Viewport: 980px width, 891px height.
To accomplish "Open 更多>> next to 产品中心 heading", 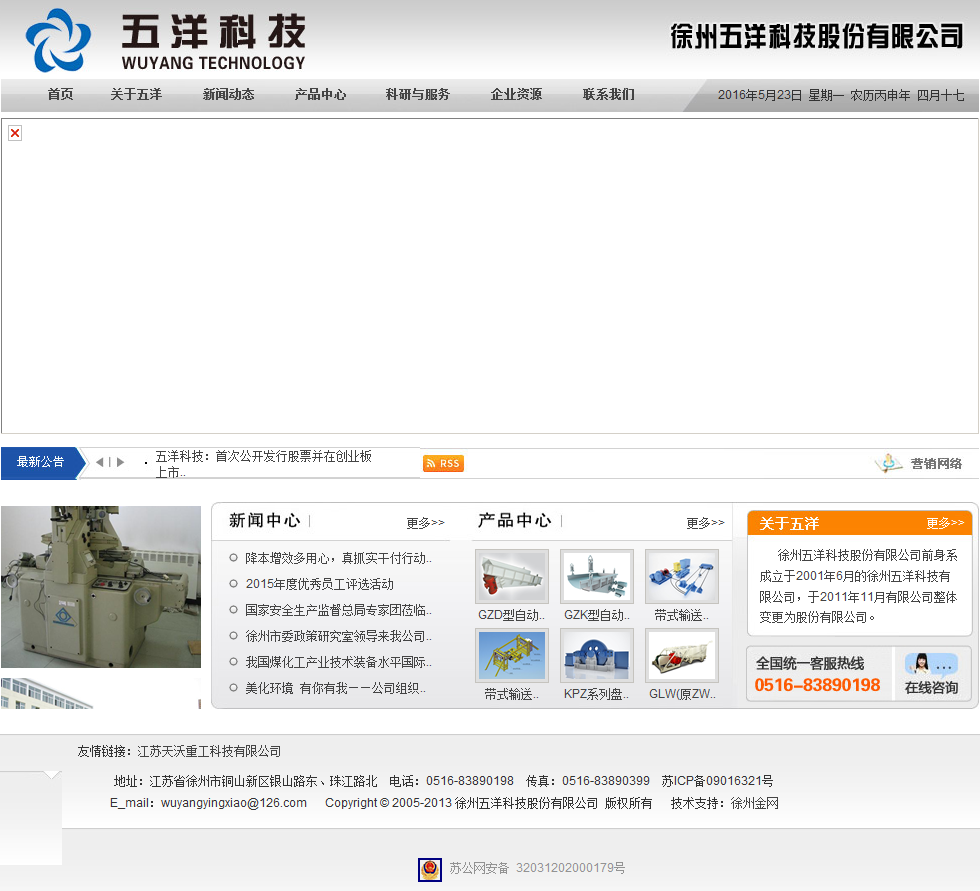I will coord(705,523).
